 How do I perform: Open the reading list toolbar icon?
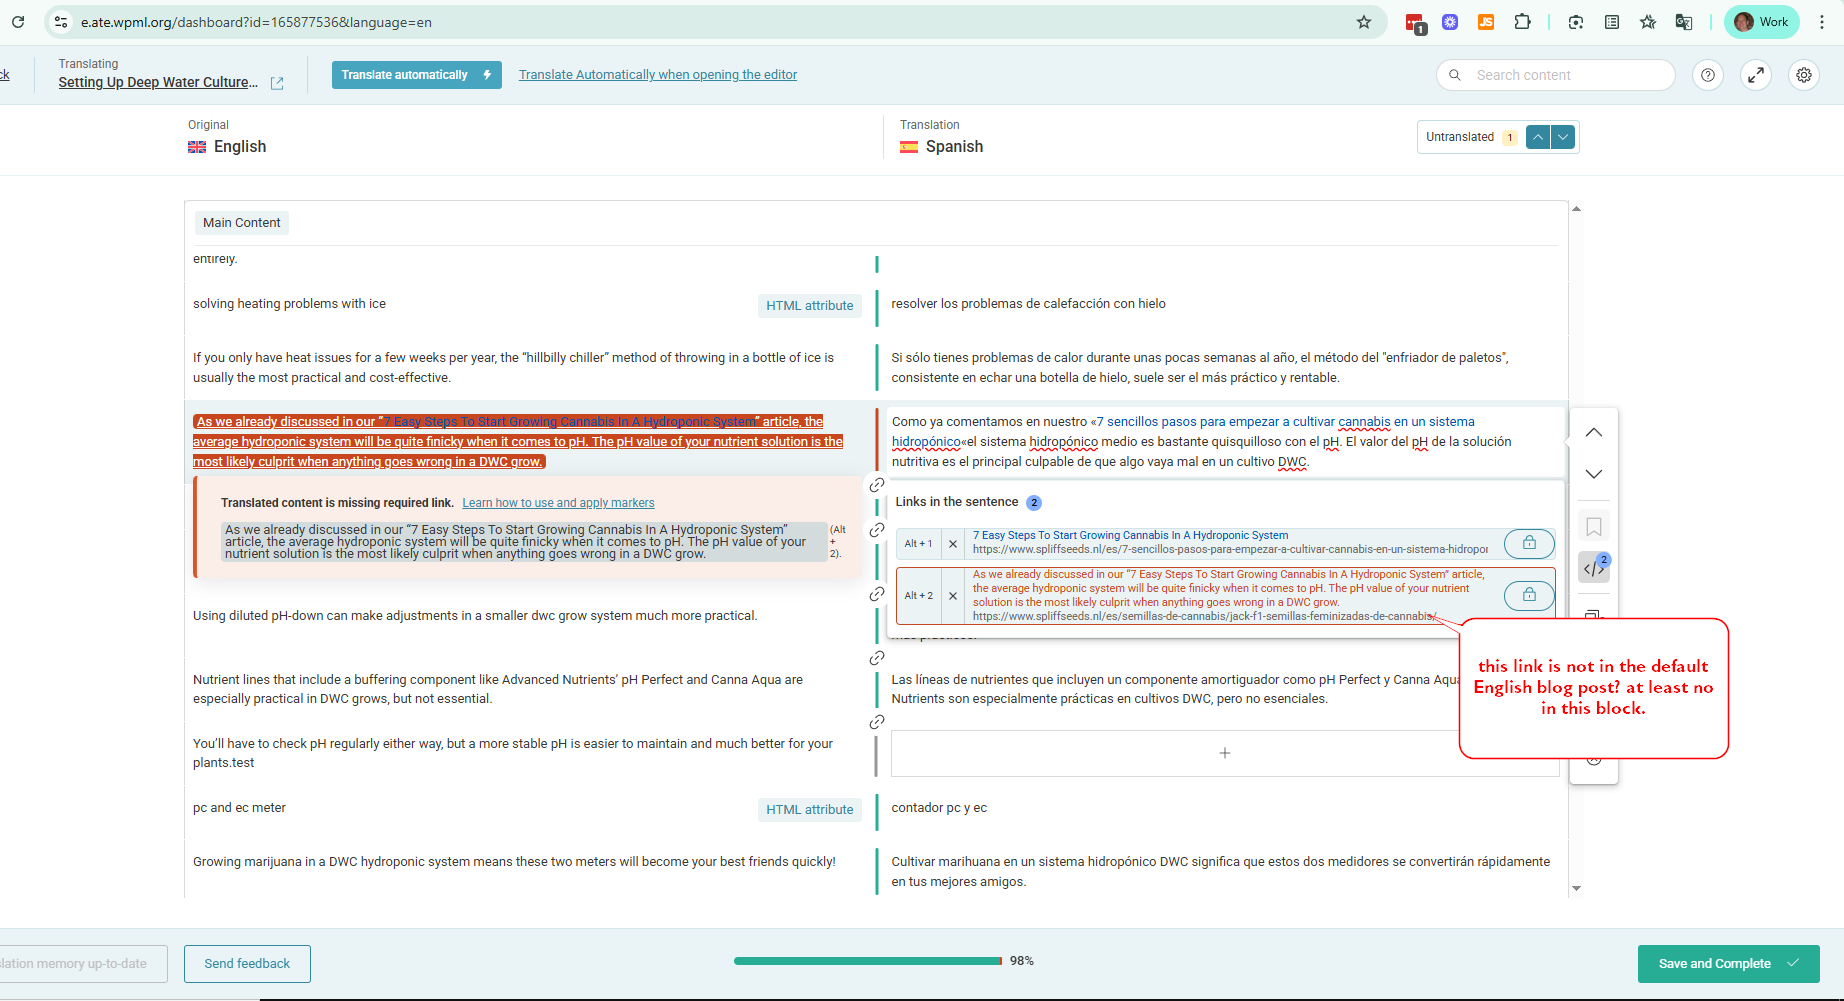[x=1612, y=22]
